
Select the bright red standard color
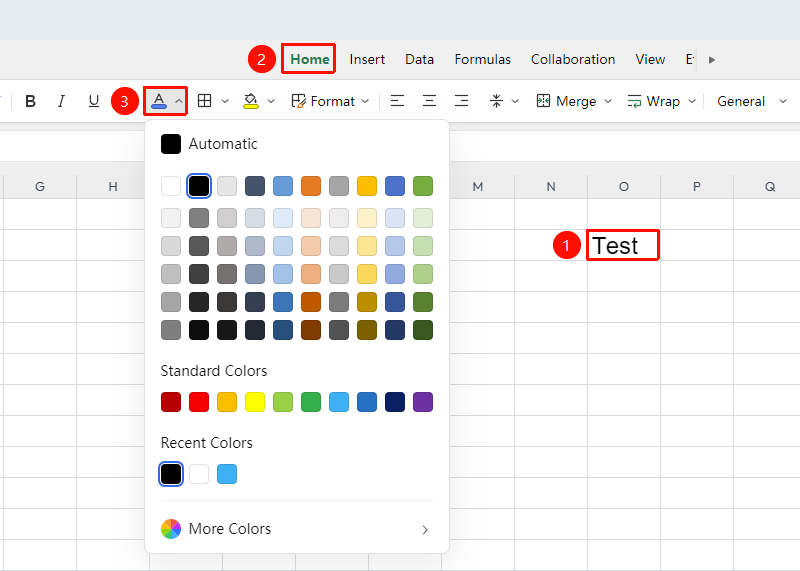tap(199, 402)
